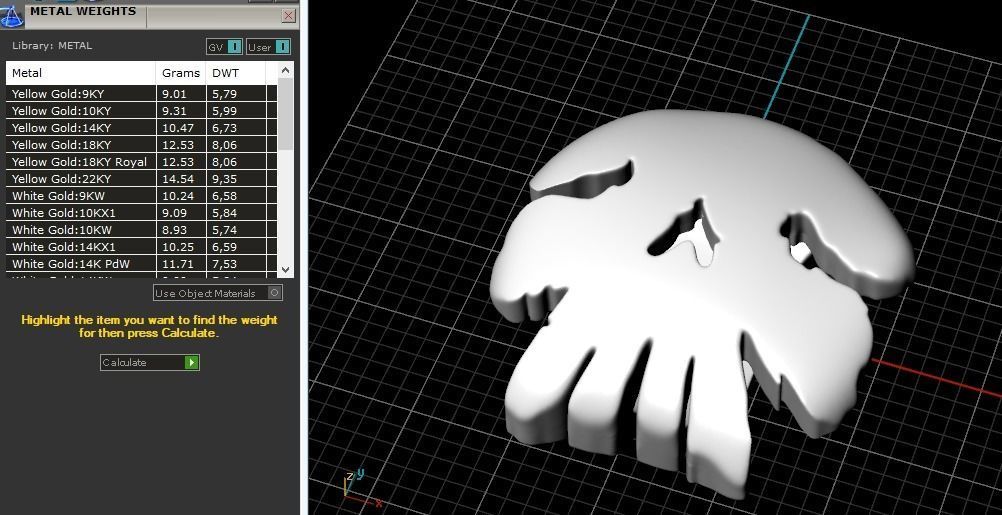
Task: Click the 9,35 DWT value
Action: tap(225, 179)
